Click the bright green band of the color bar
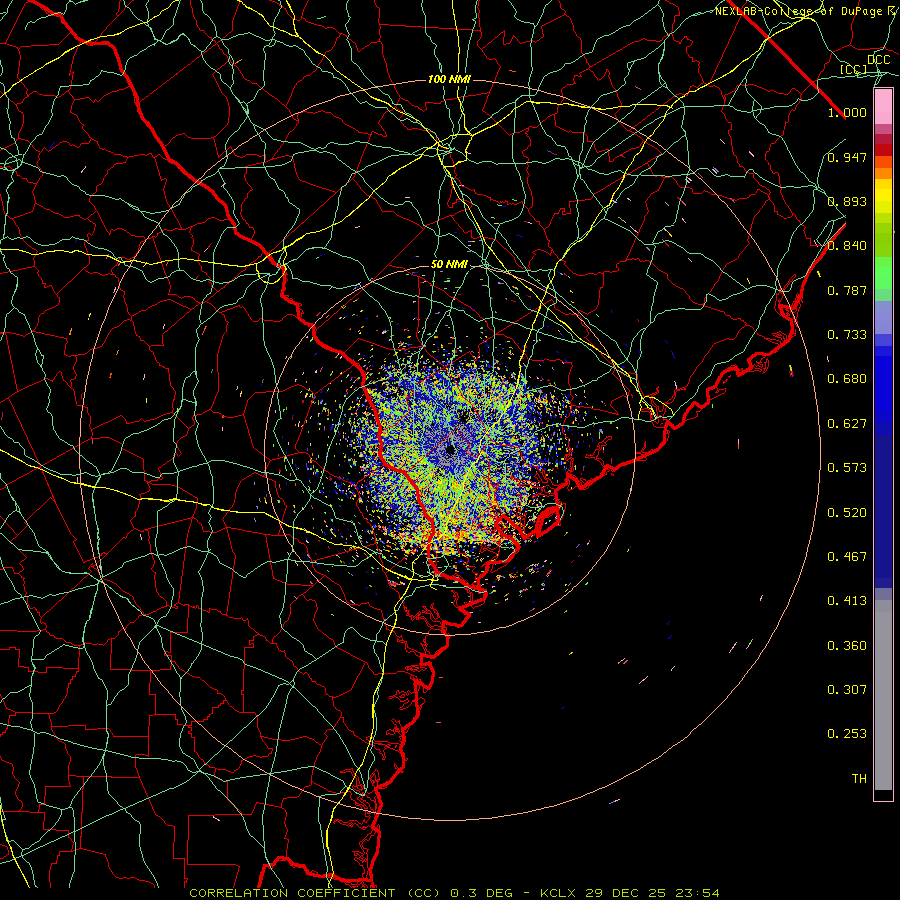The width and height of the screenshot is (900, 900). 883,273
